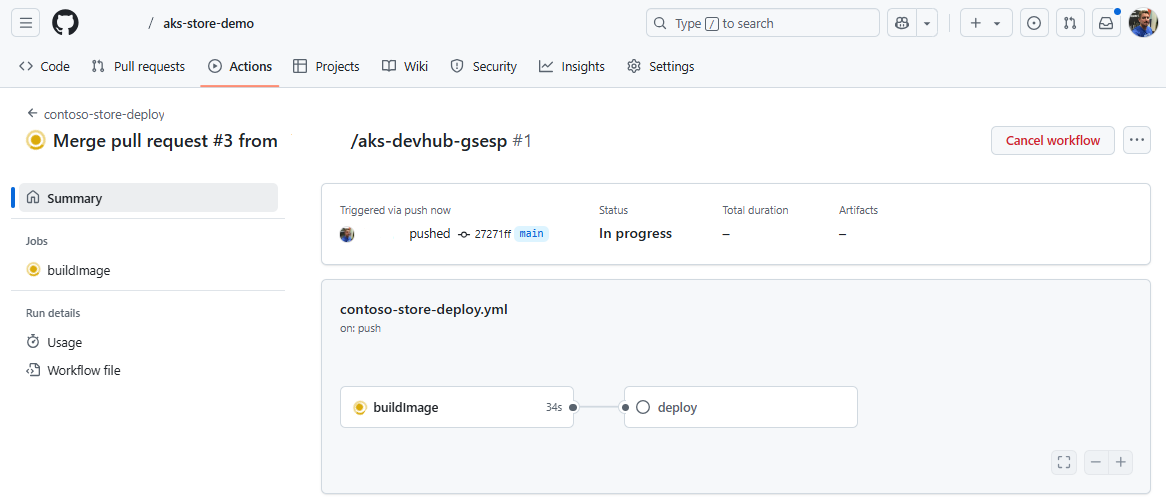Image resolution: width=1166 pixels, height=501 pixels.
Task: Switch to the Security tab
Action: coord(483,66)
